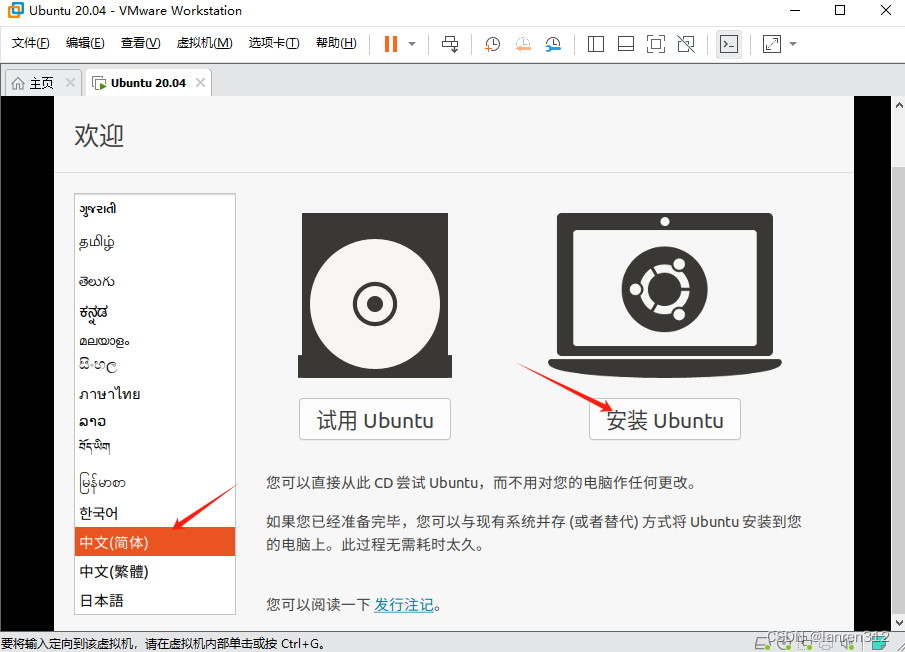
Task: Click the VMware Workstation title bar icon
Action: 16,10
